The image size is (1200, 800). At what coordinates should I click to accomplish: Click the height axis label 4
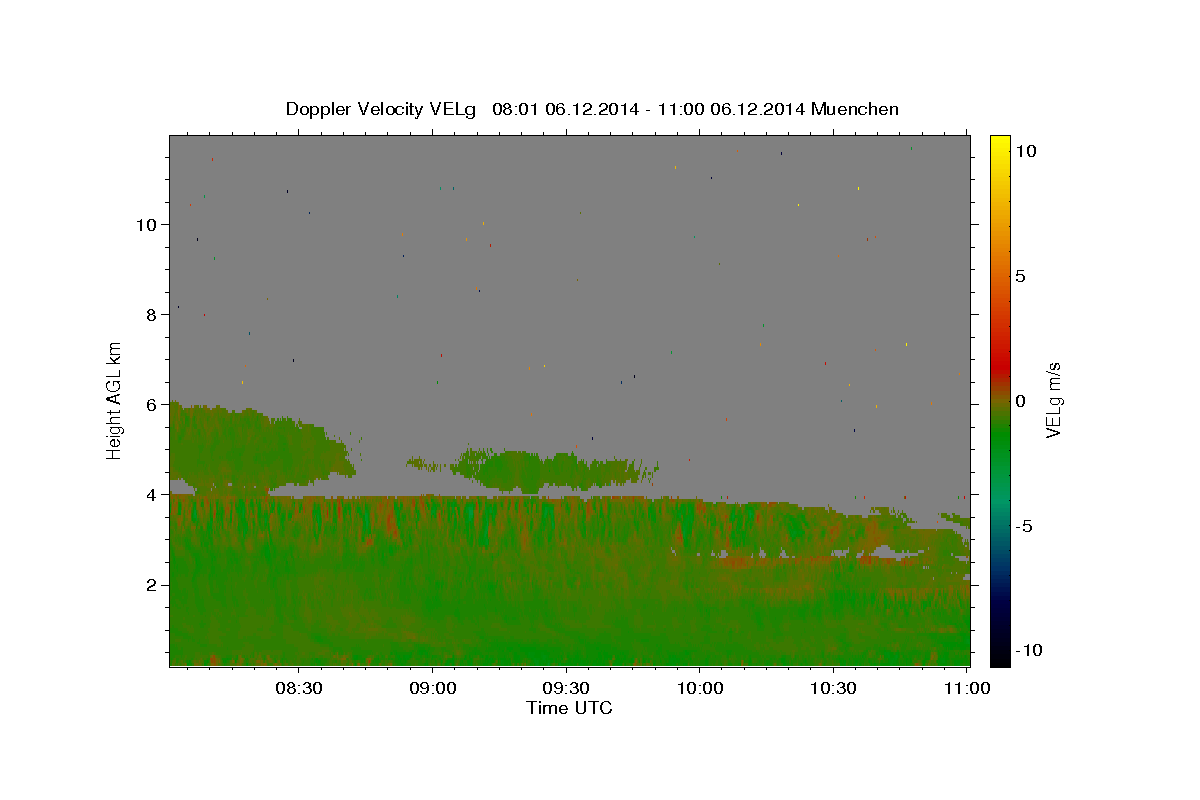tap(151, 495)
